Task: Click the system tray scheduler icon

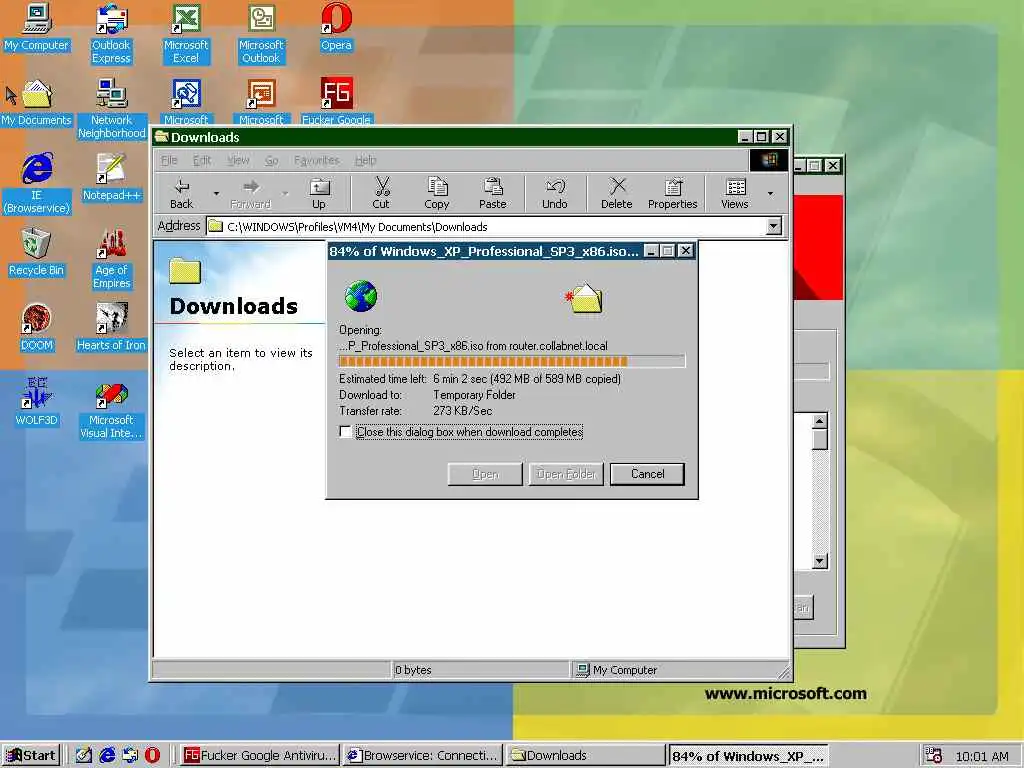Action: coord(933,756)
